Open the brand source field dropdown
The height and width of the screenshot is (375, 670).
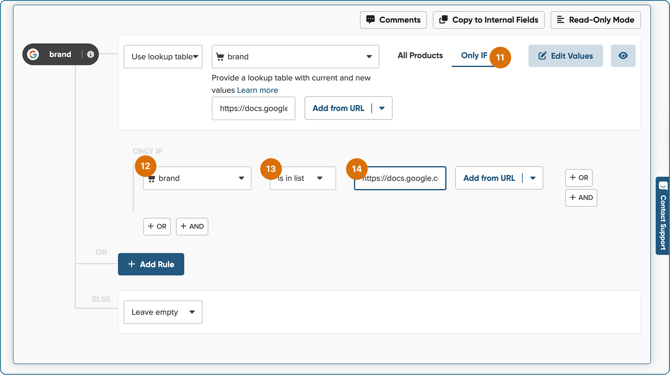295,57
